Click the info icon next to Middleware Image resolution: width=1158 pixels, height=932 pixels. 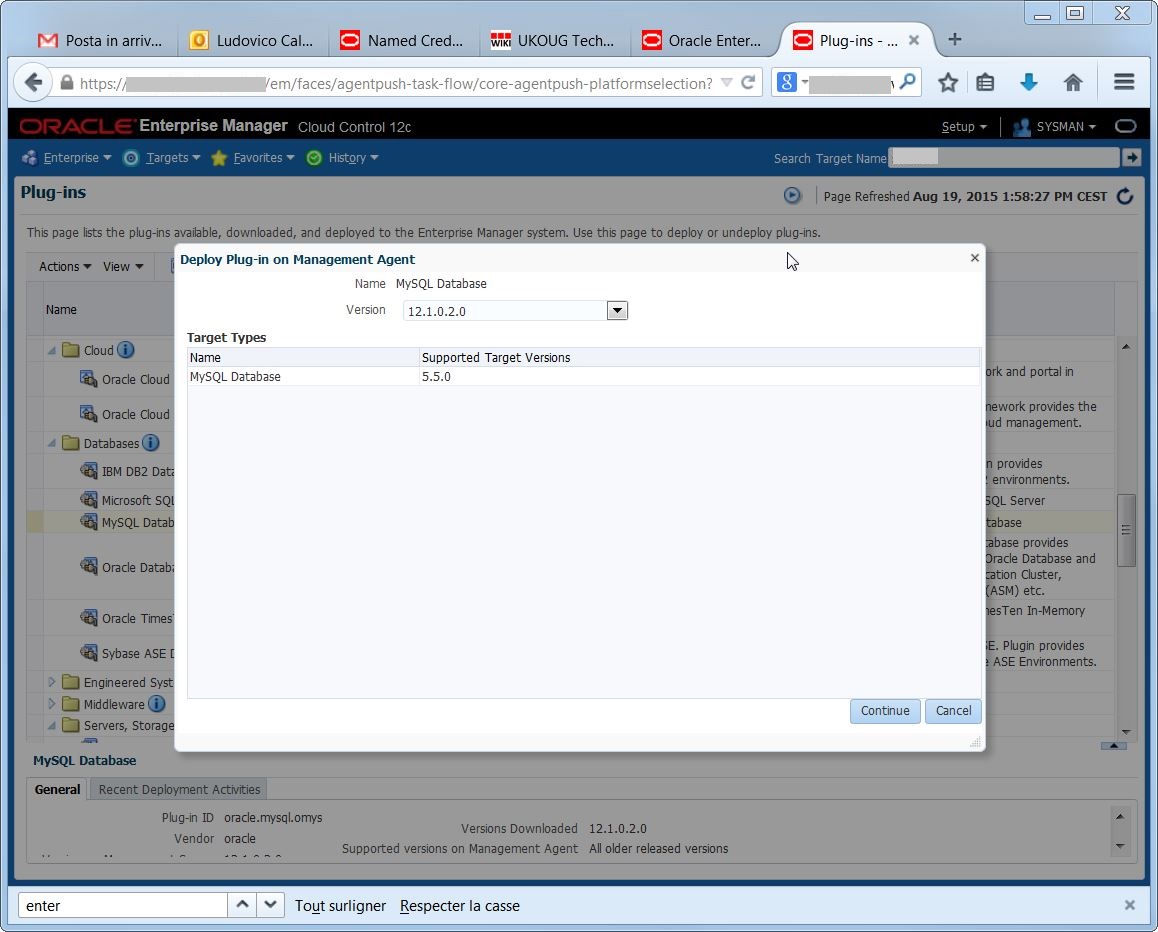point(157,704)
